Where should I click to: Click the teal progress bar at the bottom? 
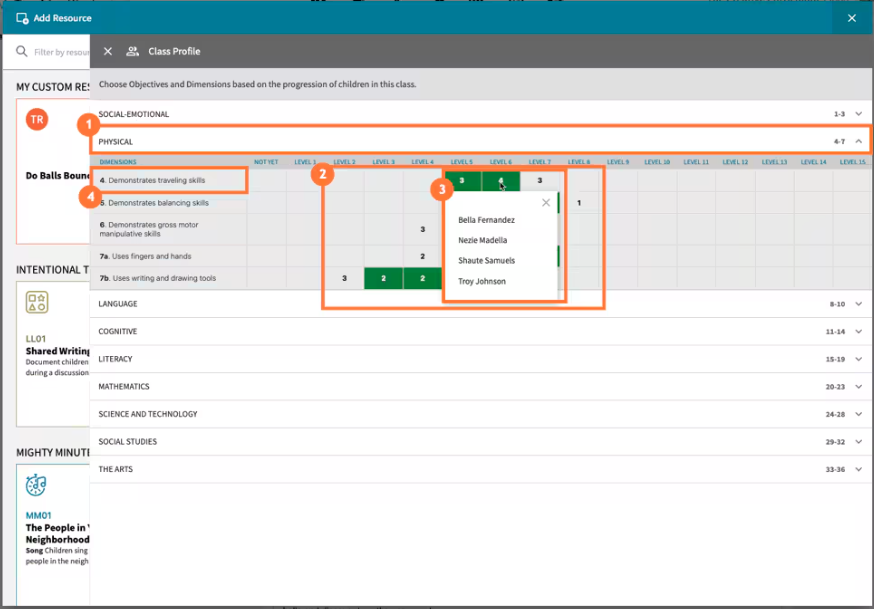tap(437, 606)
